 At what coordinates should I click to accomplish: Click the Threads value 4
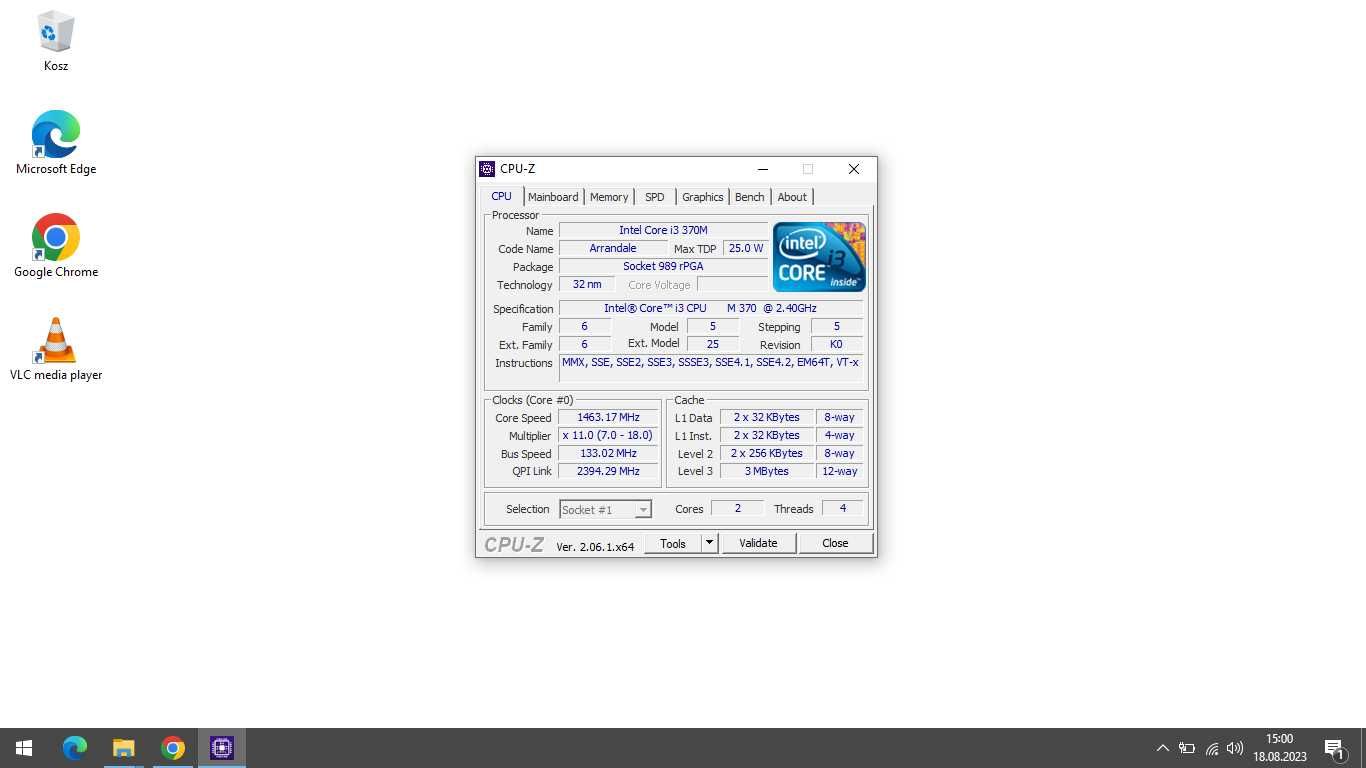[x=843, y=508]
